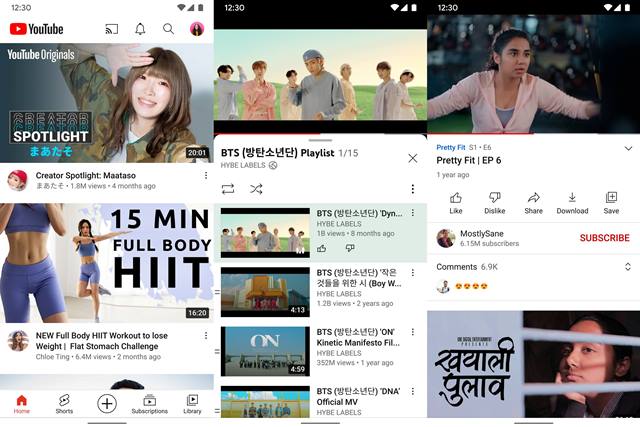Viewport: 640px width, 427px height.
Task: Share the Pretty Fit video
Action: tap(533, 203)
